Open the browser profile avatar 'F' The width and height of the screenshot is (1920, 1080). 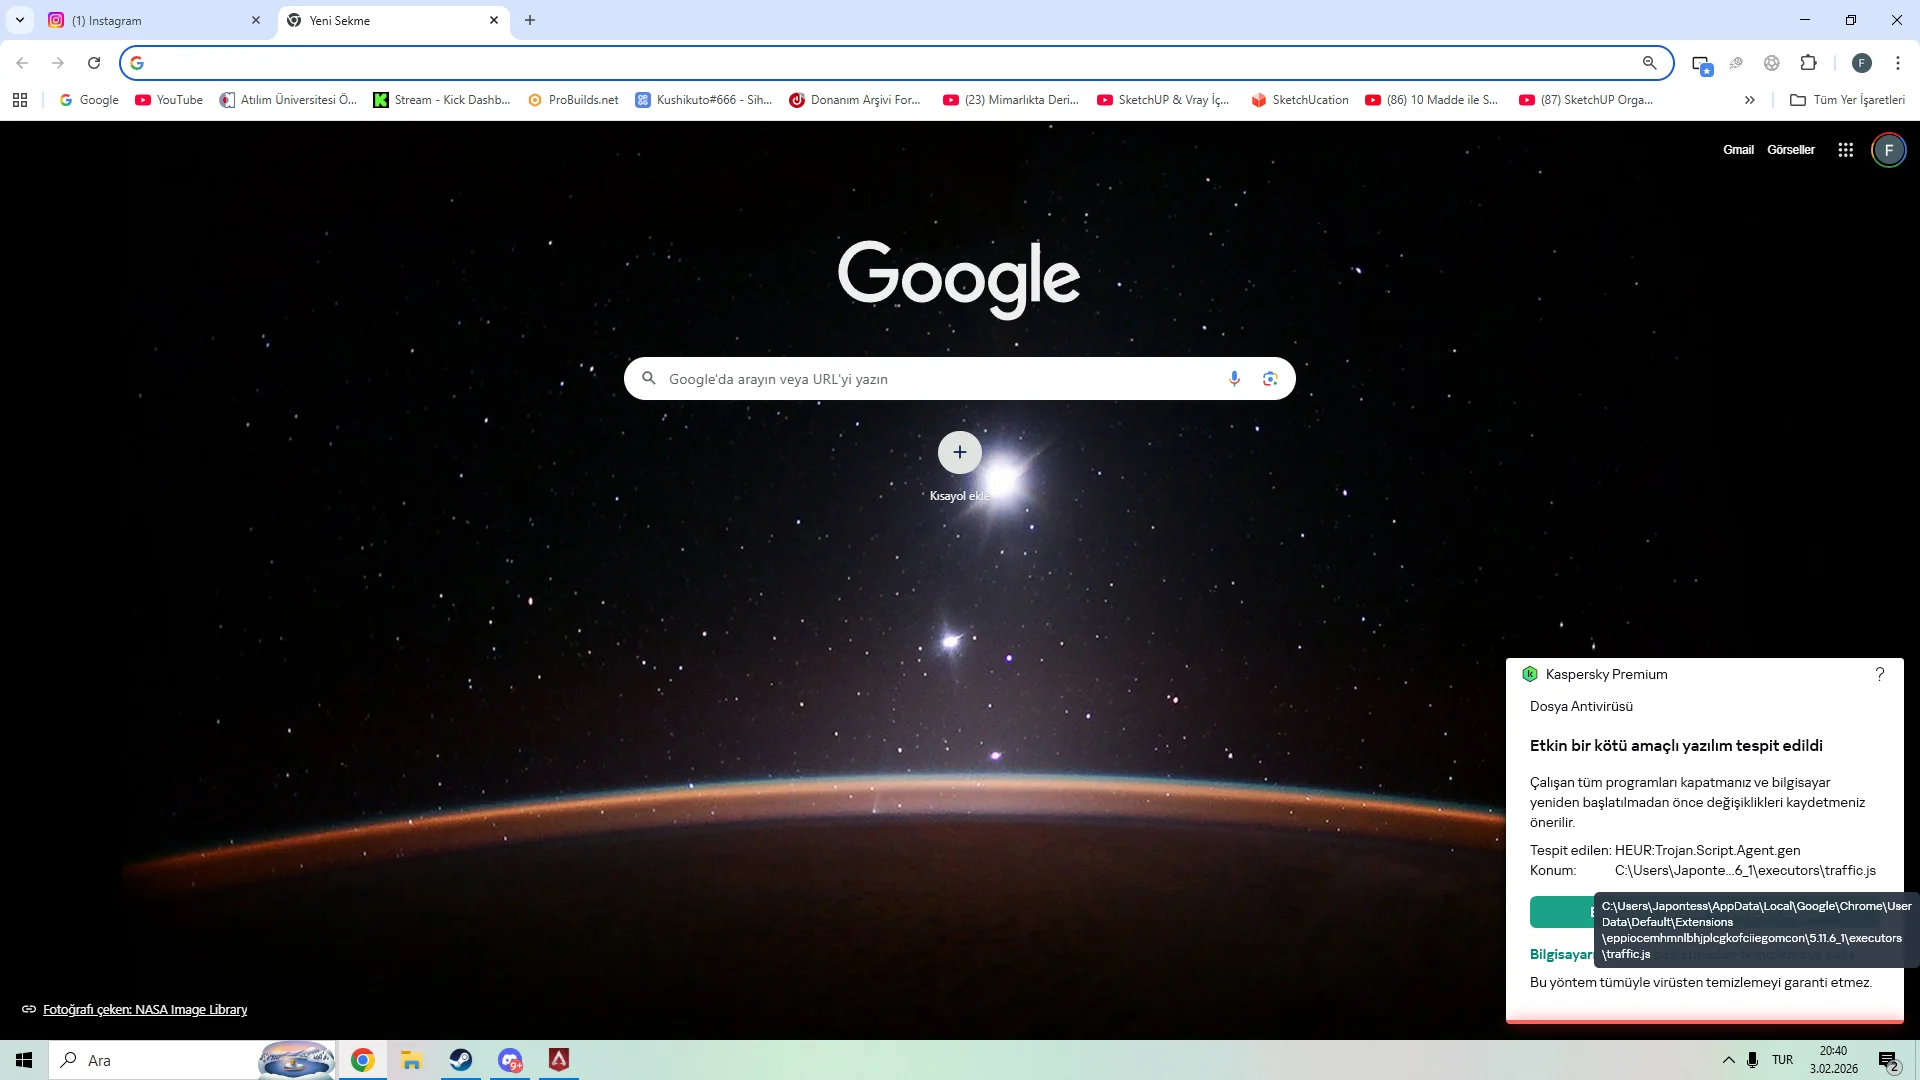[1862, 63]
